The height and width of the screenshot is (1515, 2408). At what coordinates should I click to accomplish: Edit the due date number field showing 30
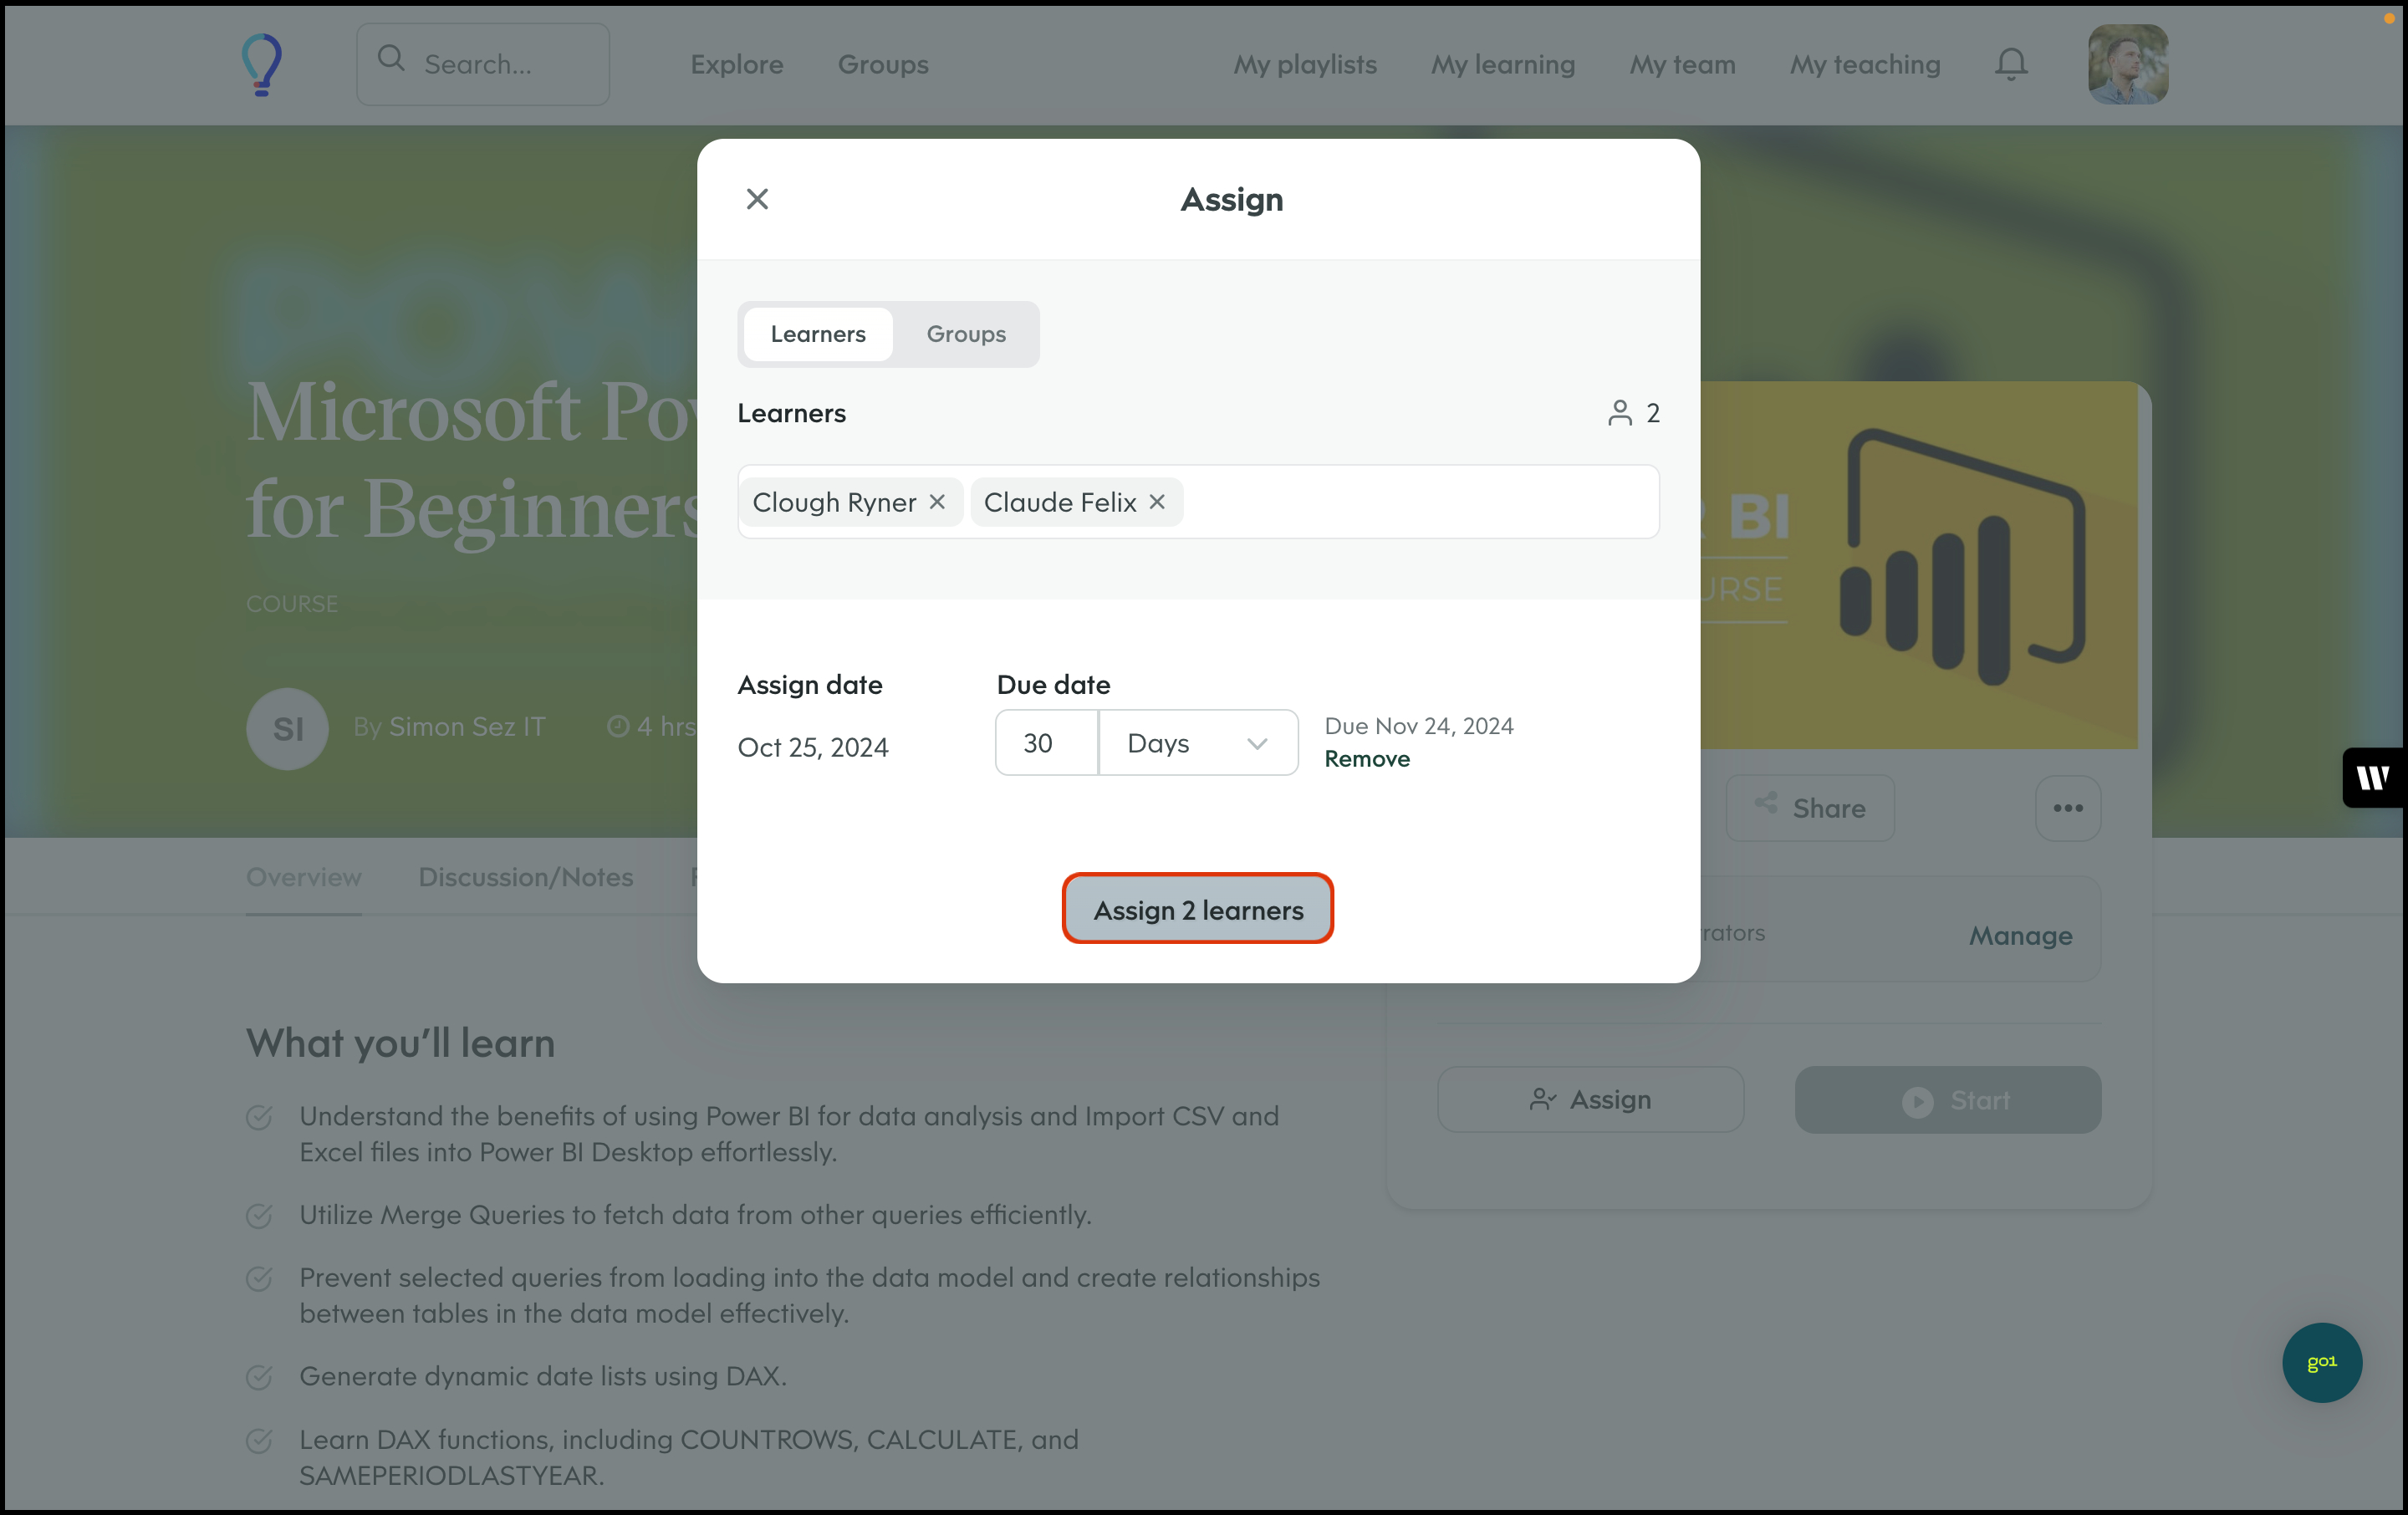(x=1046, y=743)
